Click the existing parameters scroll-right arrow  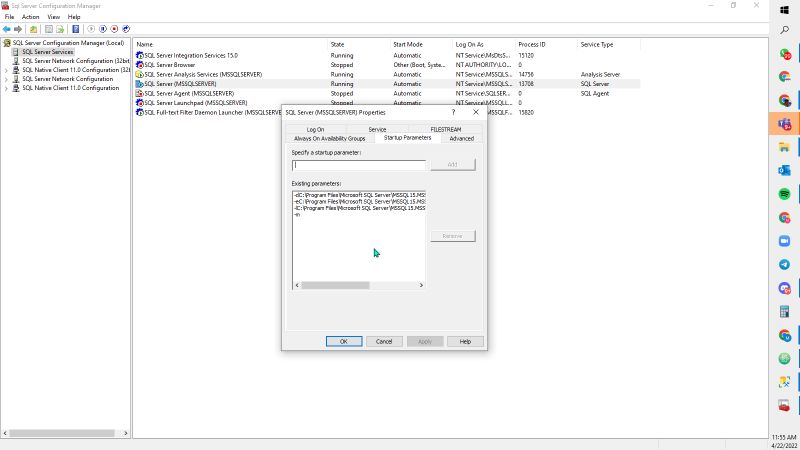coord(421,285)
